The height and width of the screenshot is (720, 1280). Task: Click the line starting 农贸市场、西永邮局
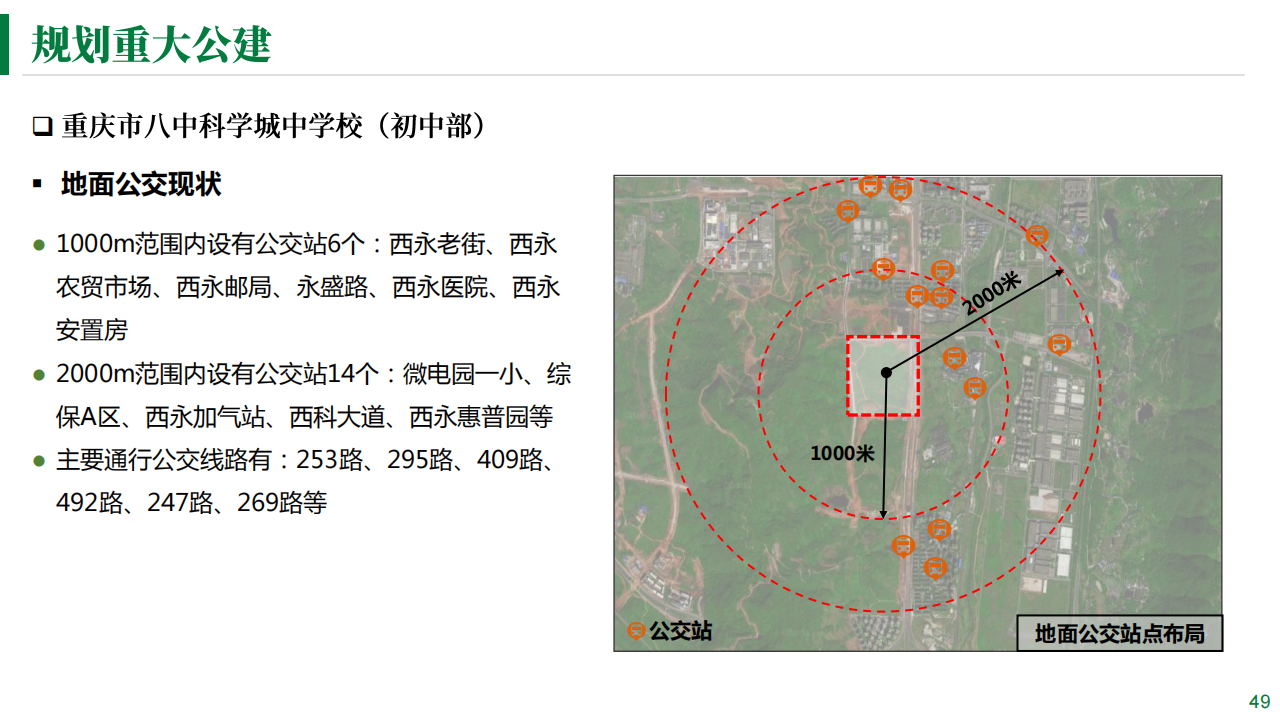308,288
